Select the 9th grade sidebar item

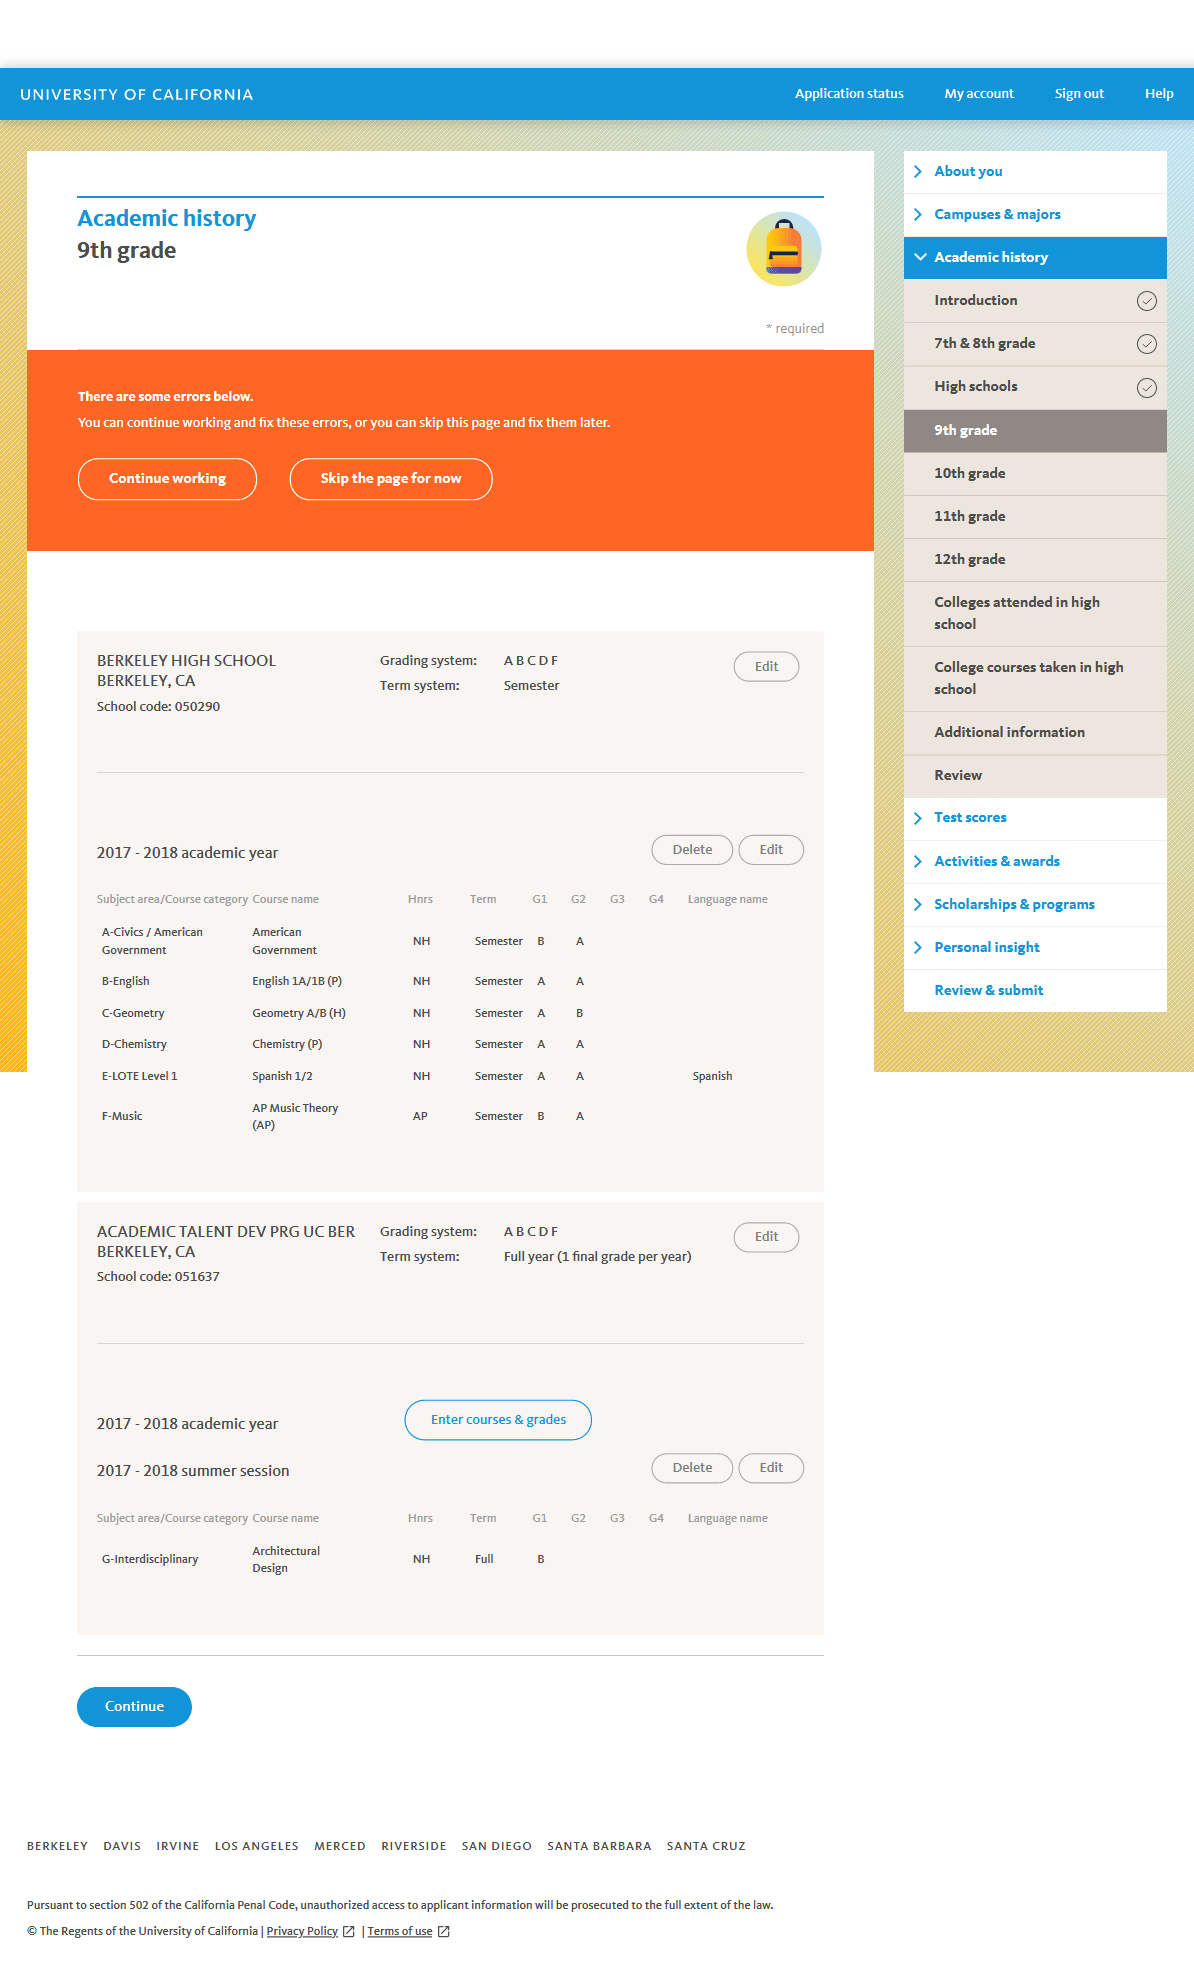coord(1035,431)
